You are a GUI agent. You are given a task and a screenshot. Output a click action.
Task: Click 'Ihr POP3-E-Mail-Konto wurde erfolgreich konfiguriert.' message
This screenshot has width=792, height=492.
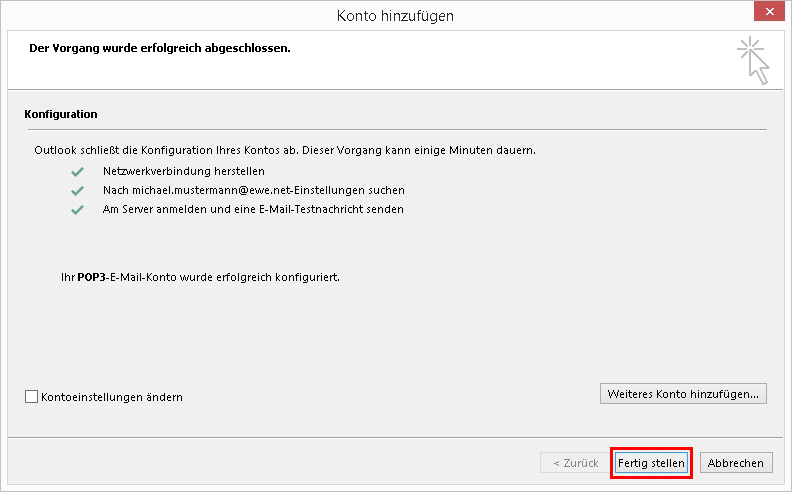(201, 277)
